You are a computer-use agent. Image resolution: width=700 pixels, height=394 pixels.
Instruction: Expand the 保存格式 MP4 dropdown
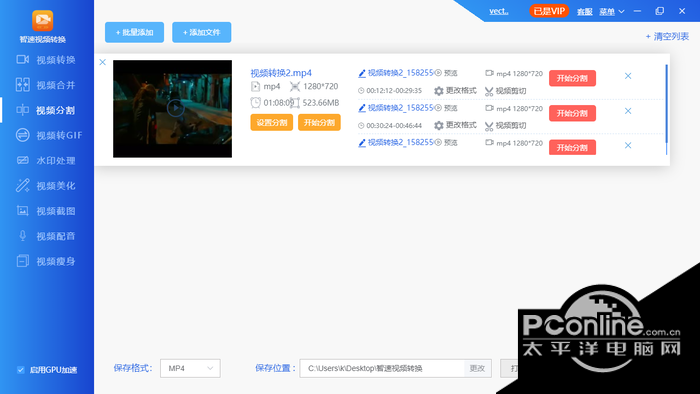(x=190, y=368)
